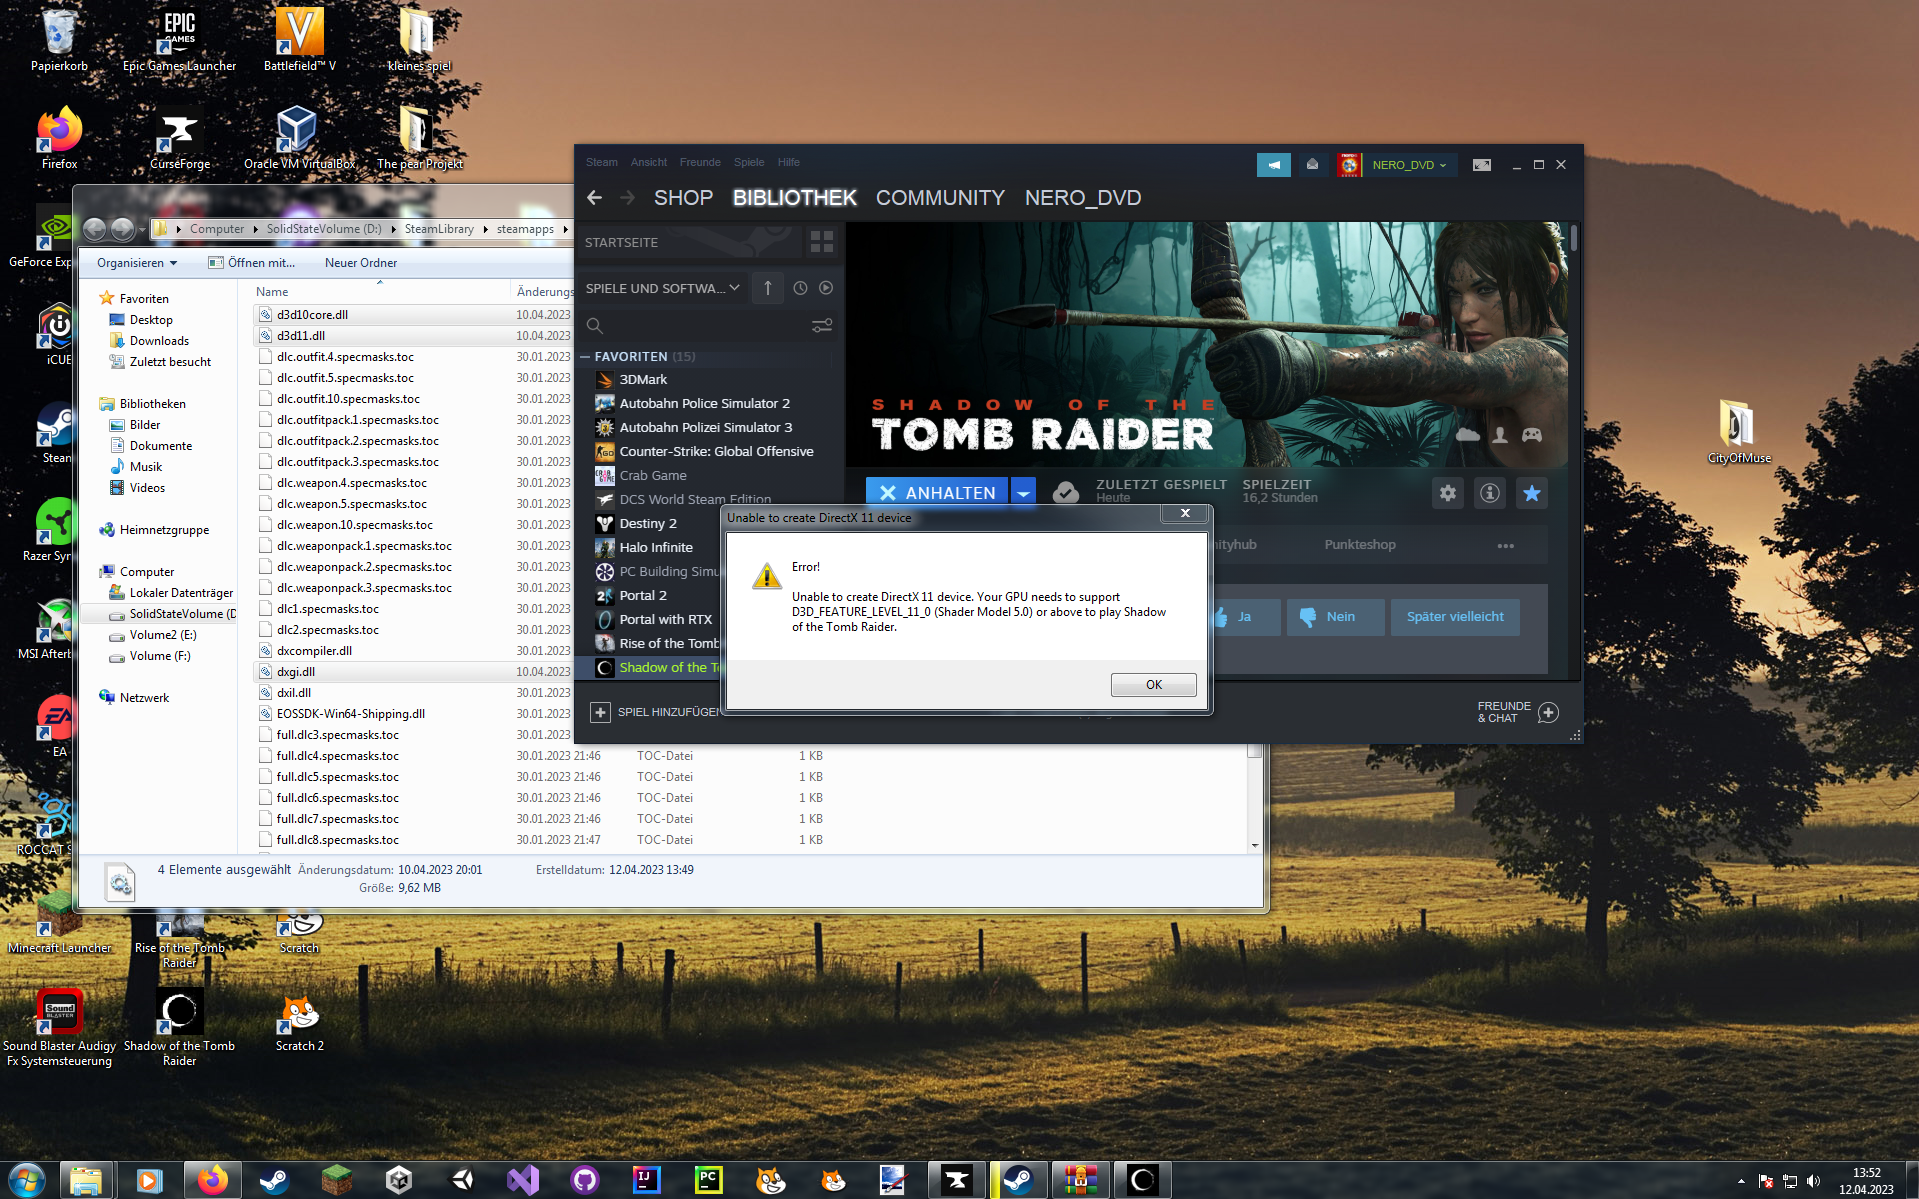Expand breadcrumb arrow after Computer
The width and height of the screenshot is (1919, 1199).
point(256,229)
